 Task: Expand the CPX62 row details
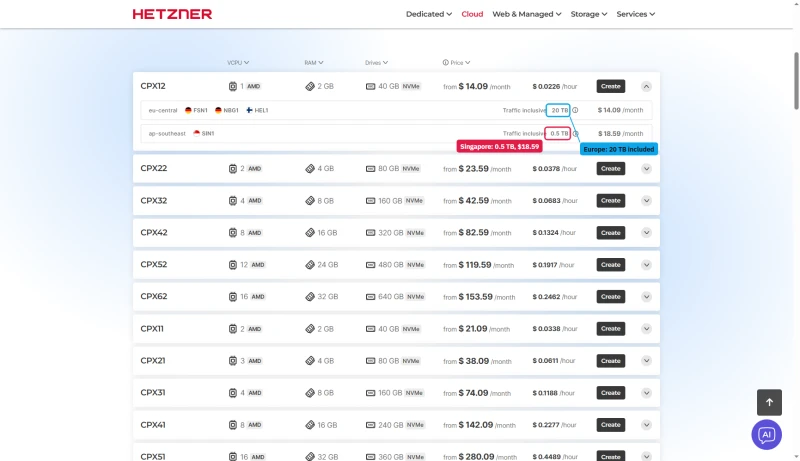click(x=646, y=297)
